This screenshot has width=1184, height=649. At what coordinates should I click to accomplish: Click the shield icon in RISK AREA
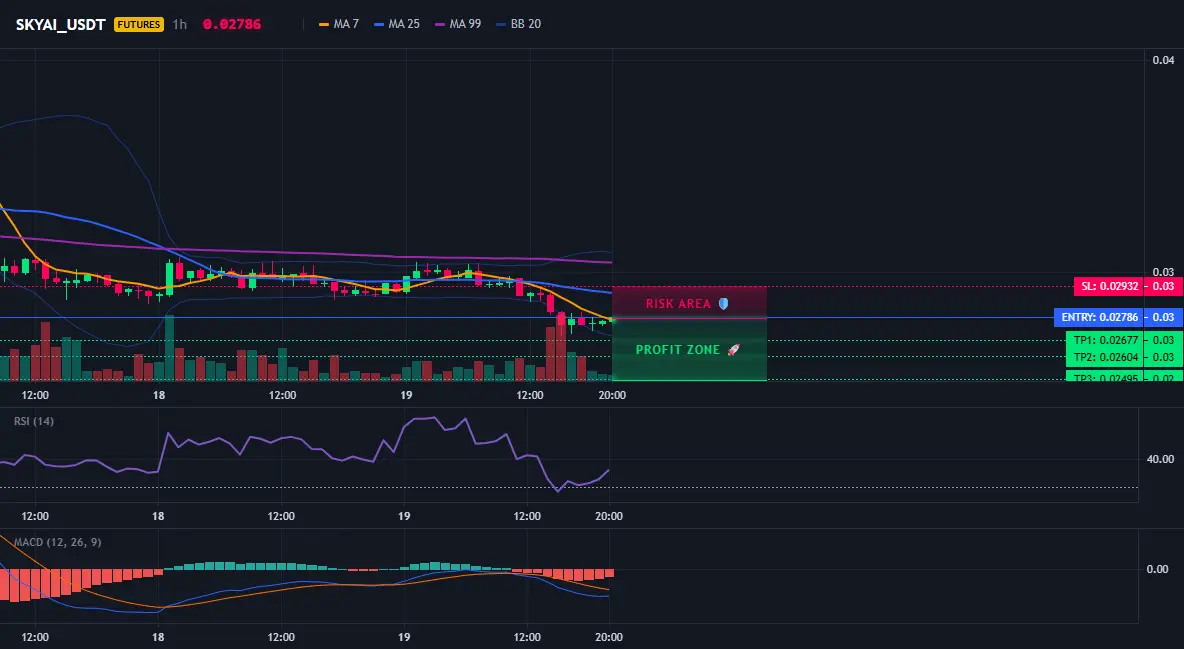[x=723, y=304]
